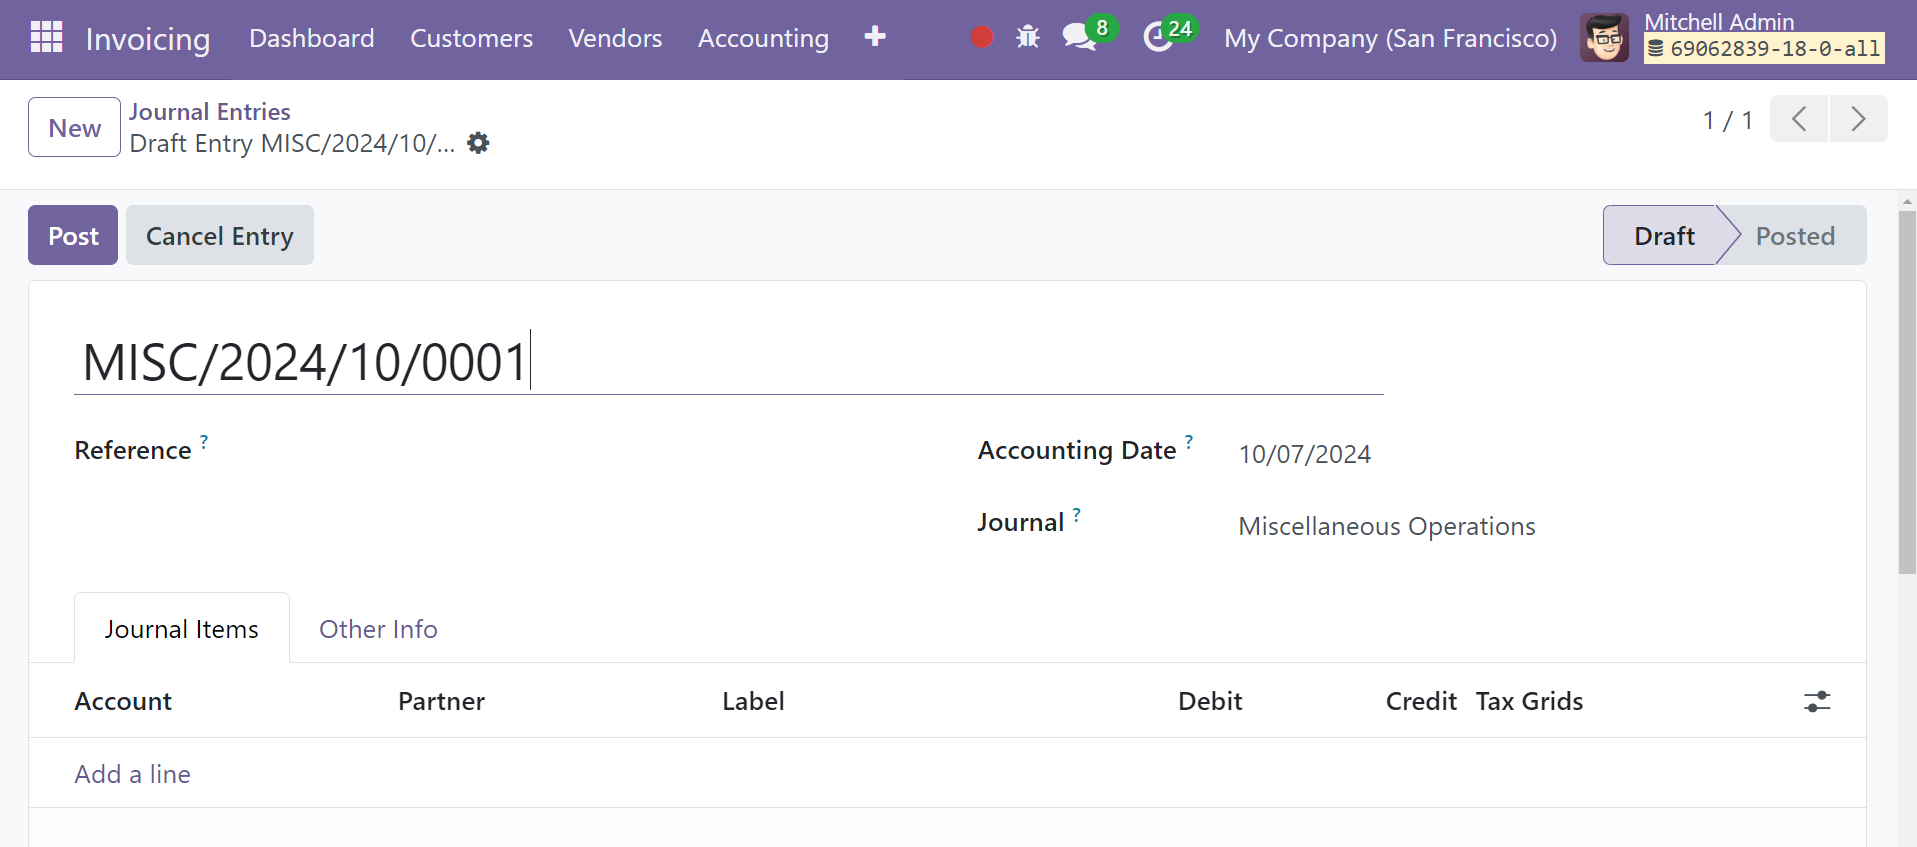Viewport: 1917px width, 847px height.
Task: Open the Dashboard menu
Action: point(312,38)
